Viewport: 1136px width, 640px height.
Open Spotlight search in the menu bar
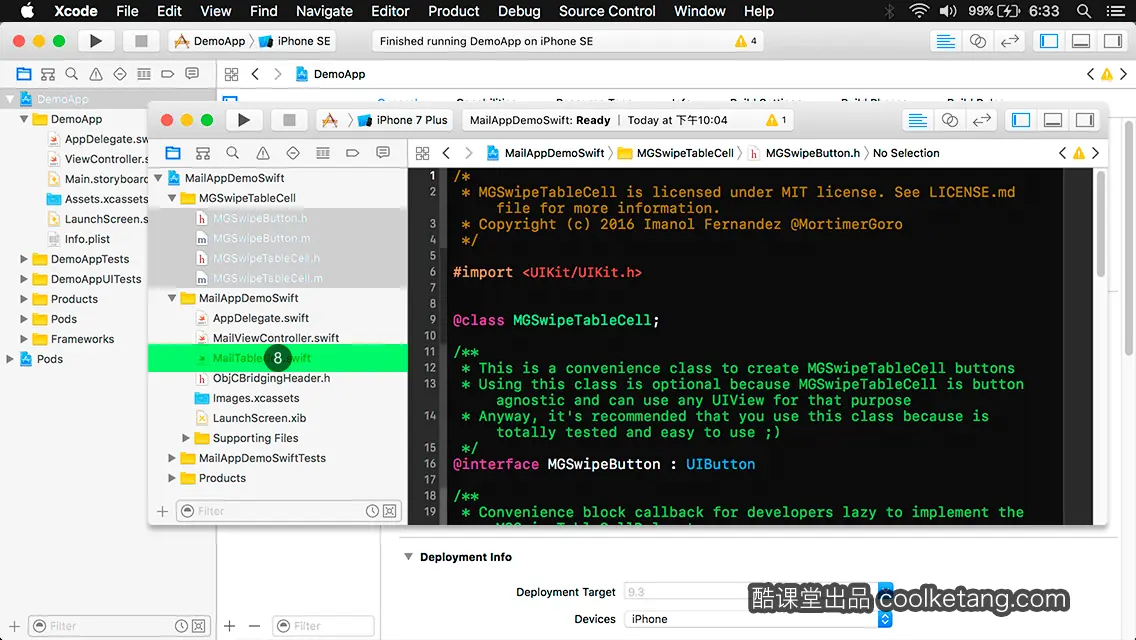click(1084, 11)
